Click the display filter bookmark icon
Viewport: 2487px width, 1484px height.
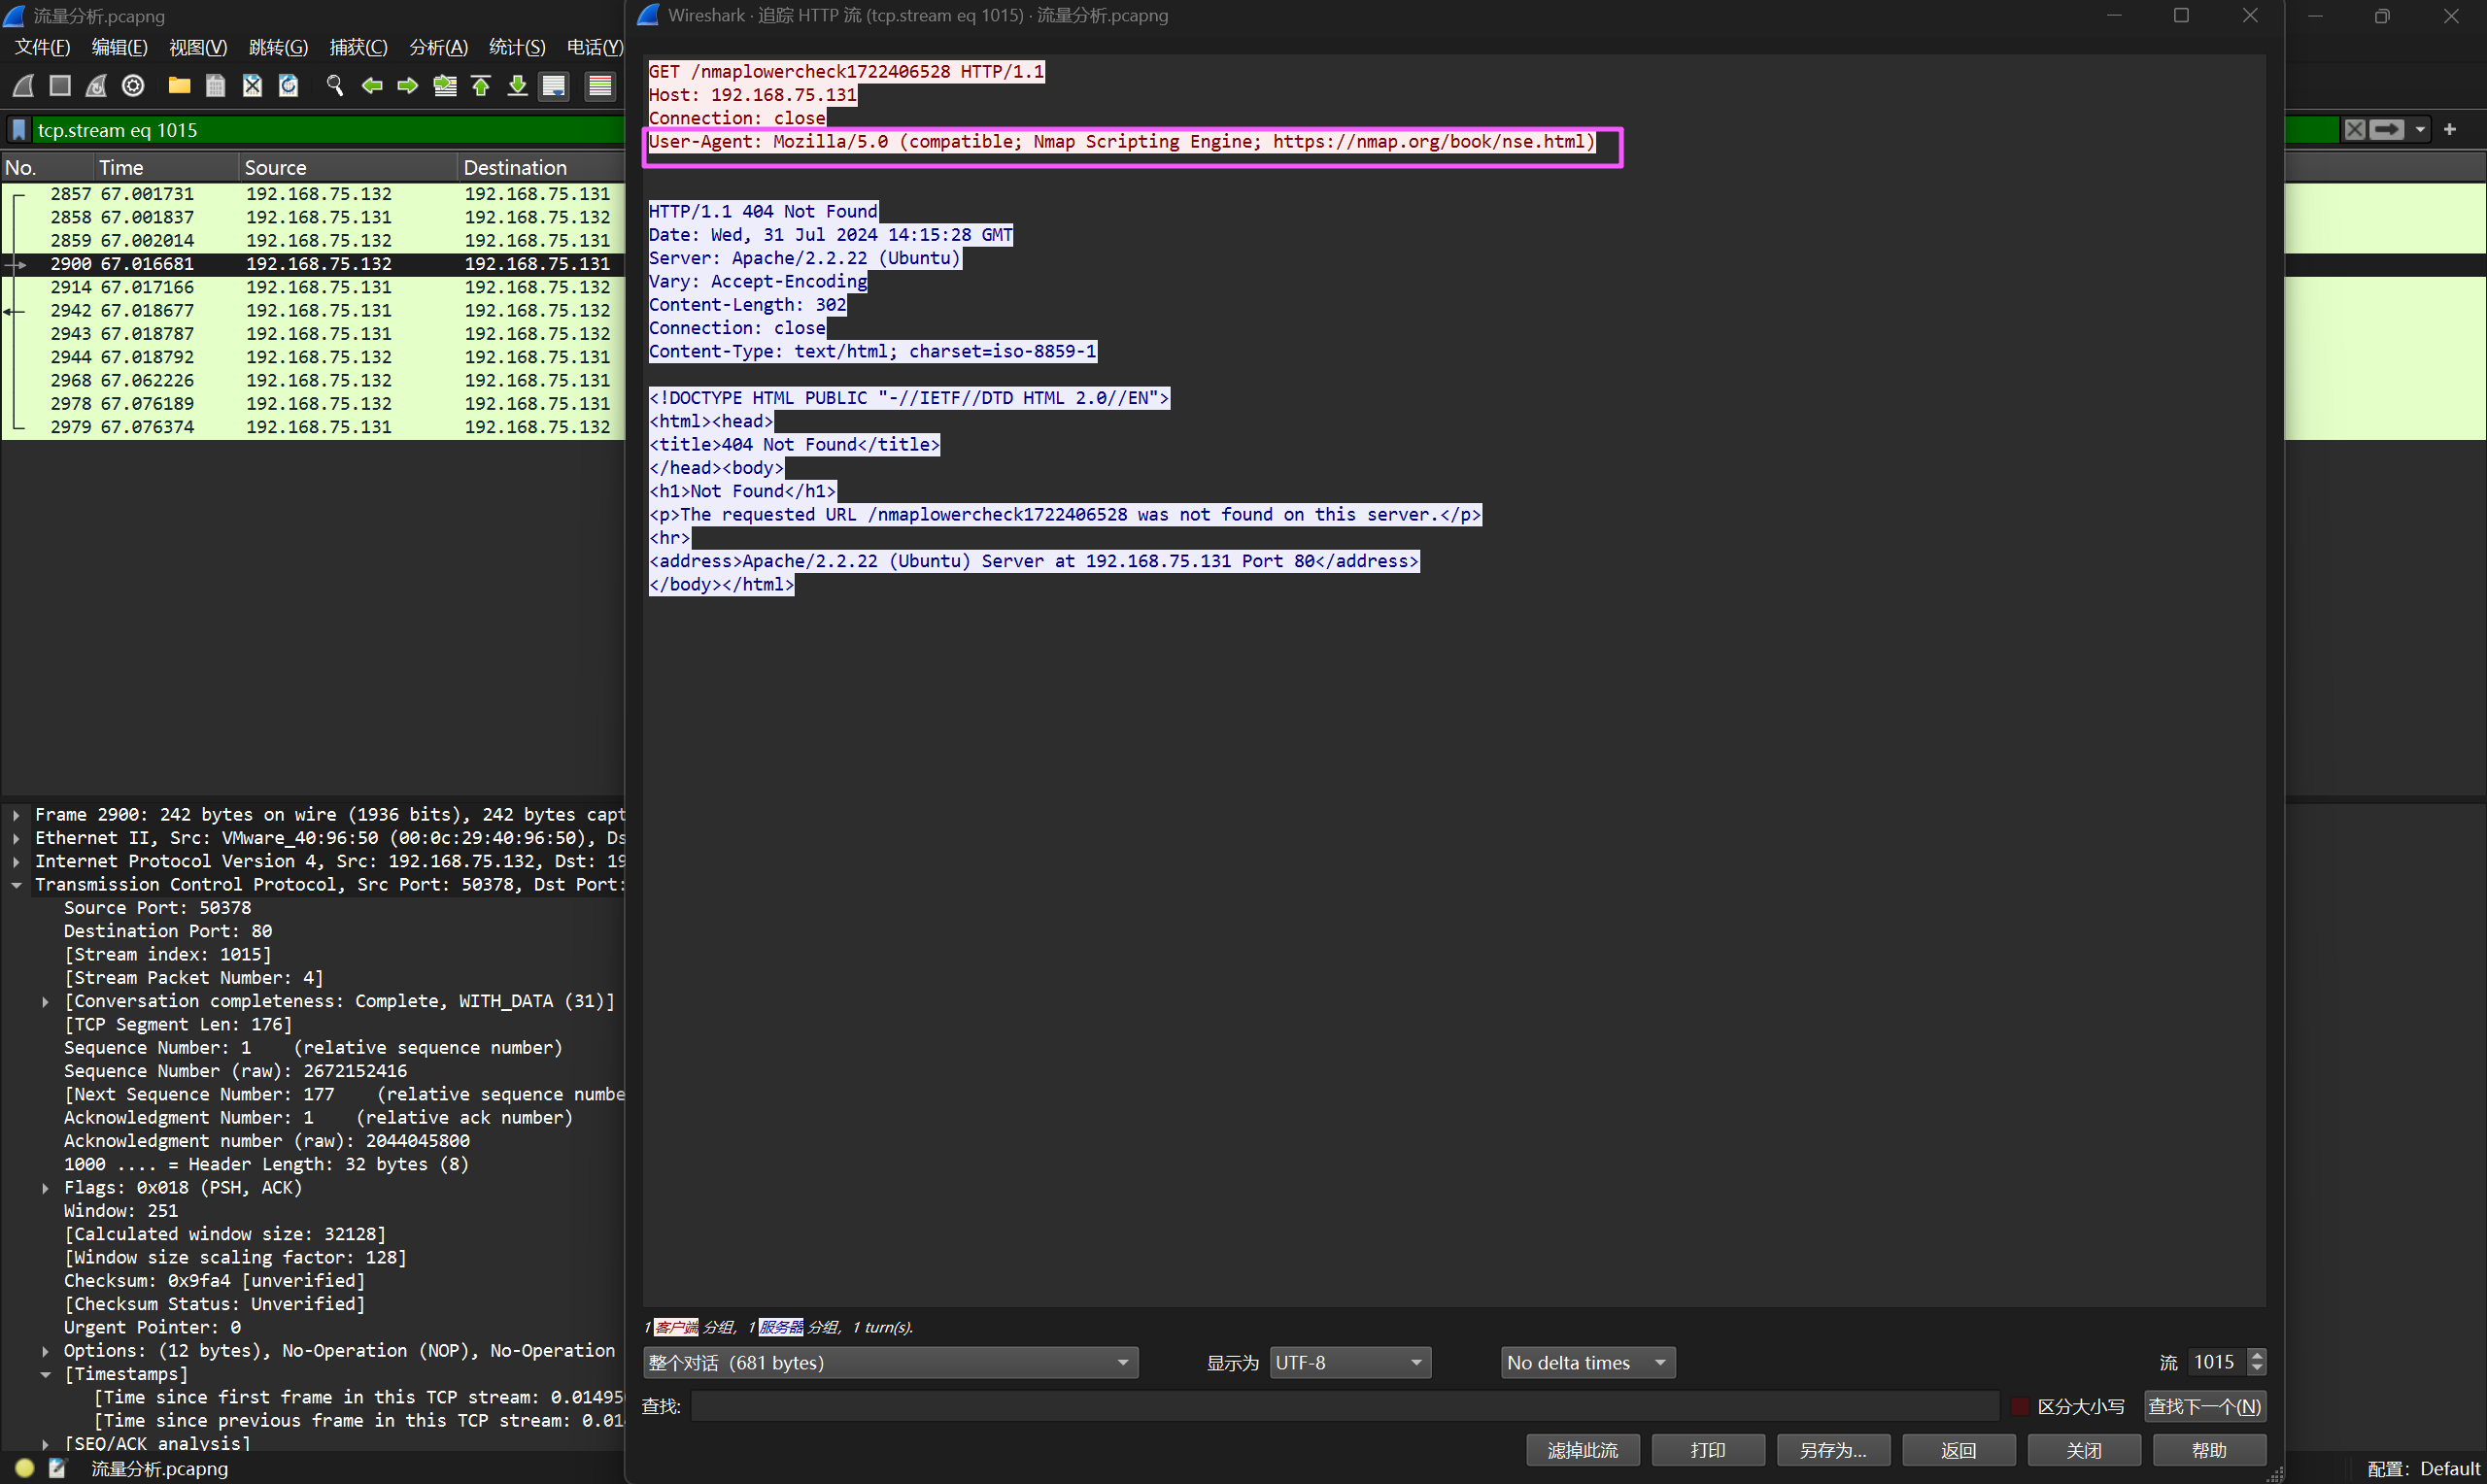click(x=19, y=130)
